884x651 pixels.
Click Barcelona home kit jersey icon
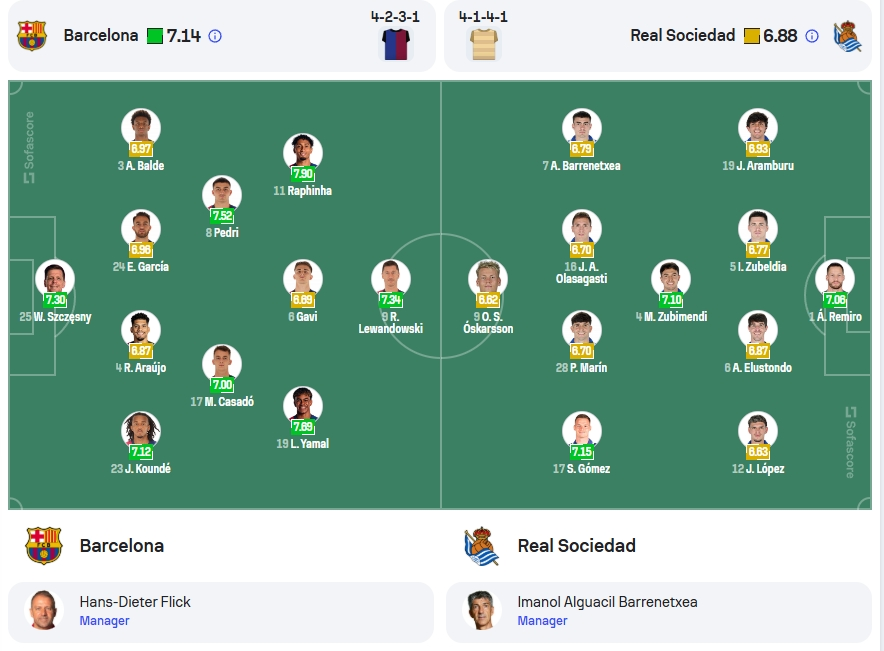396,44
